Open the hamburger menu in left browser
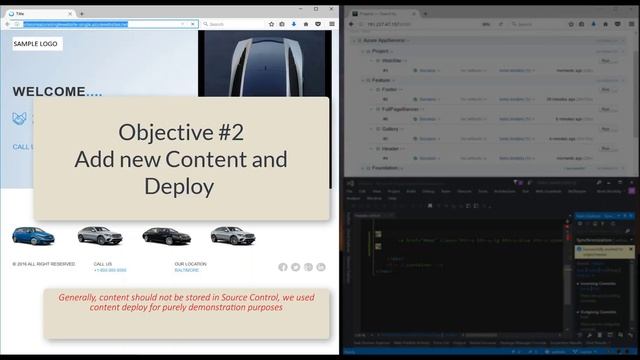Screen dimensions: 640x360 pos(332,24)
